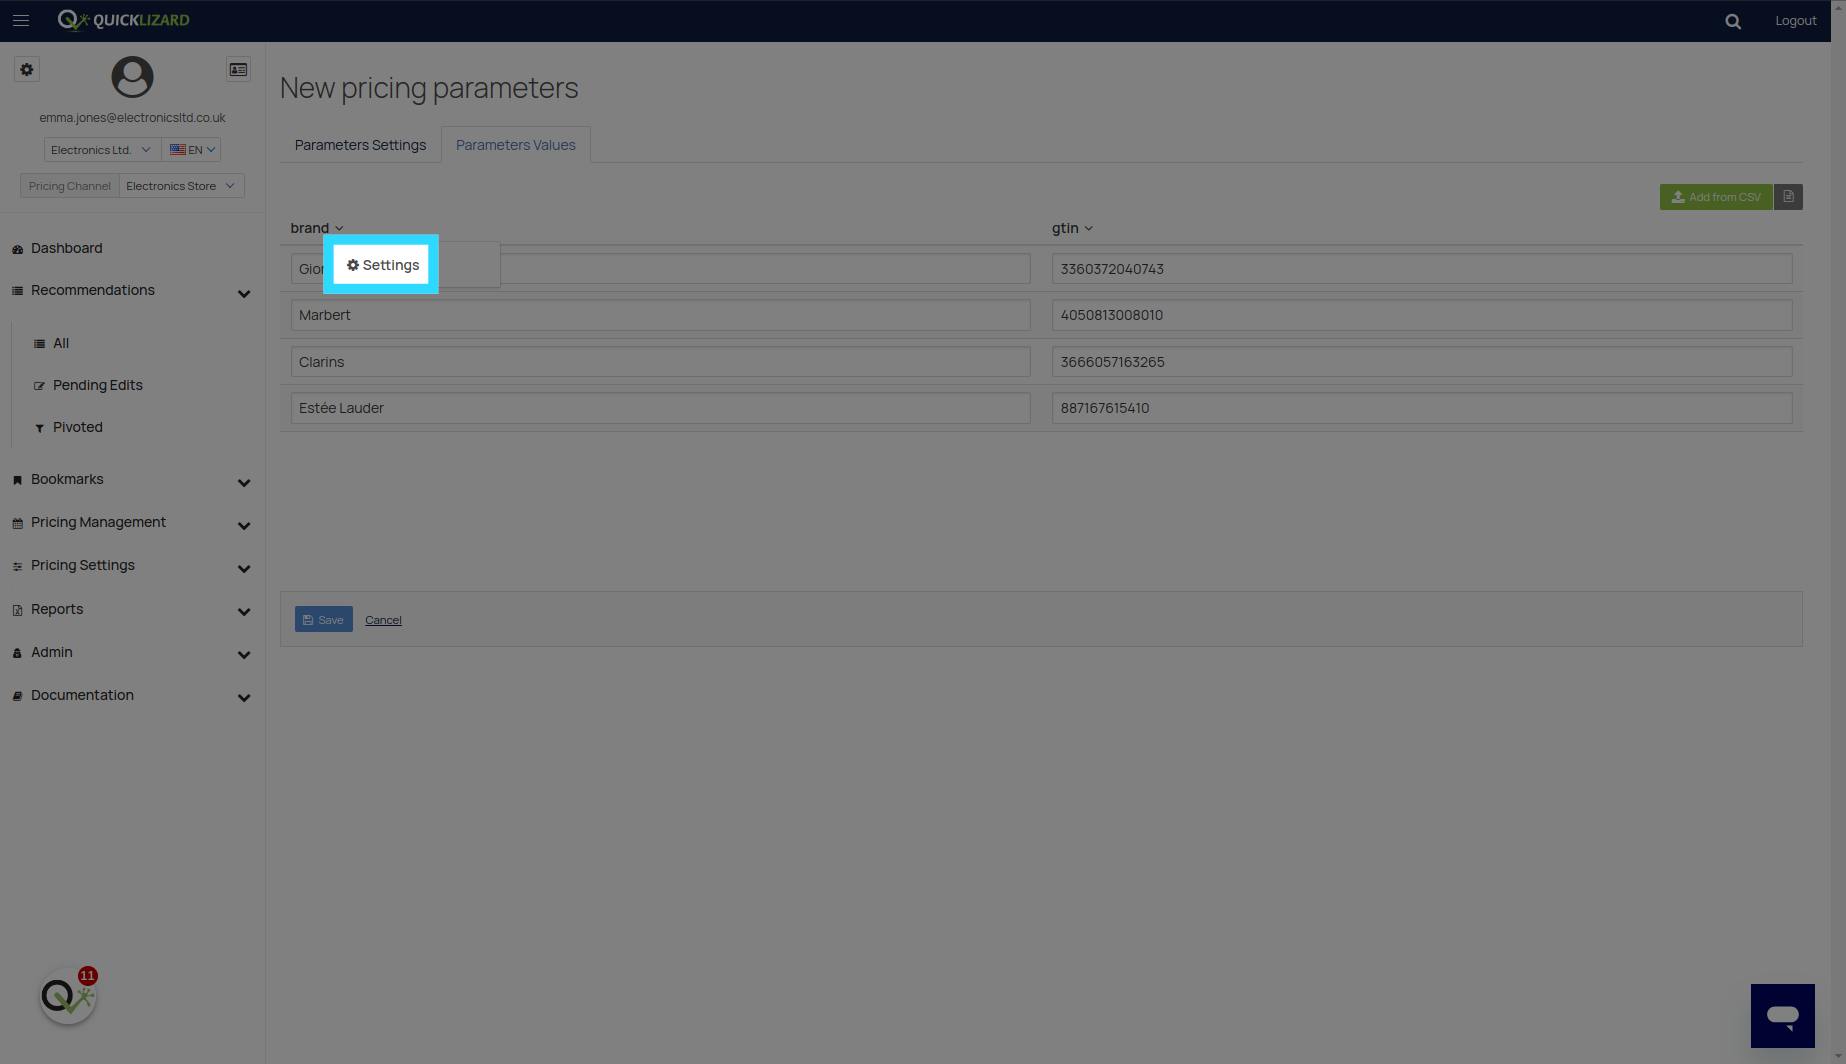Click the user profile avatar
This screenshot has width=1846, height=1064.
pos(132,76)
